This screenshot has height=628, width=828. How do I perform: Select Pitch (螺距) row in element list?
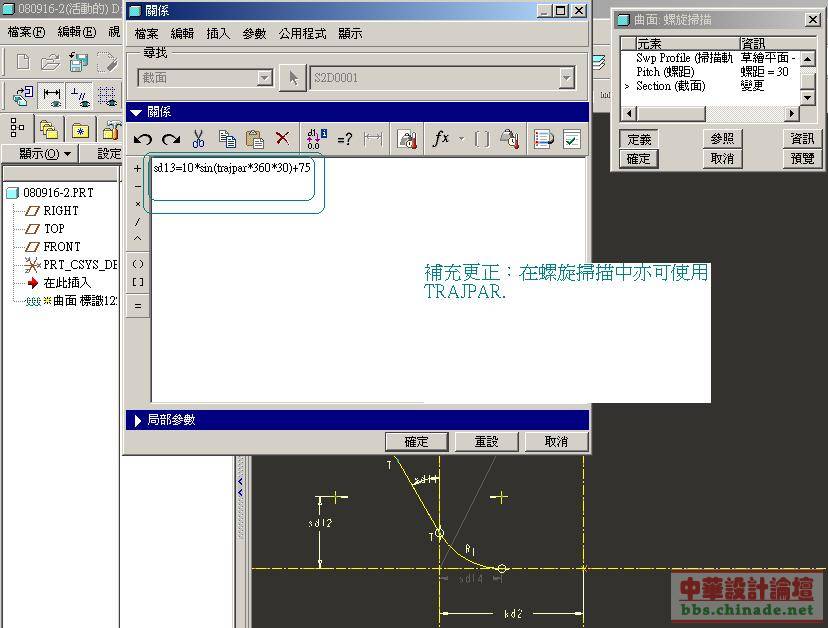(x=710, y=72)
